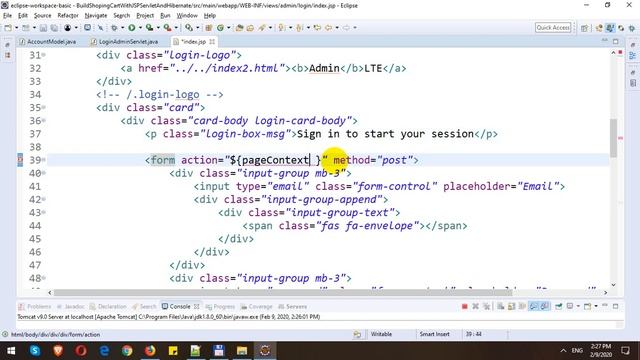Click the horizontal scrollbar right arrow
Image resolution: width=640 pixels, height=360 pixels.
click(x=605, y=292)
